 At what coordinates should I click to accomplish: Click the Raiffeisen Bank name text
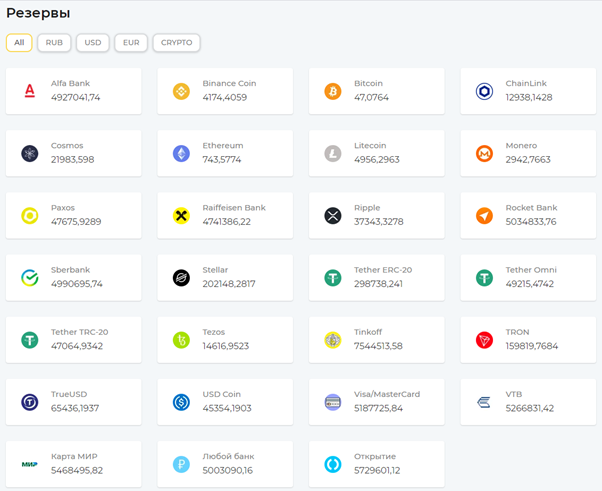pos(234,208)
